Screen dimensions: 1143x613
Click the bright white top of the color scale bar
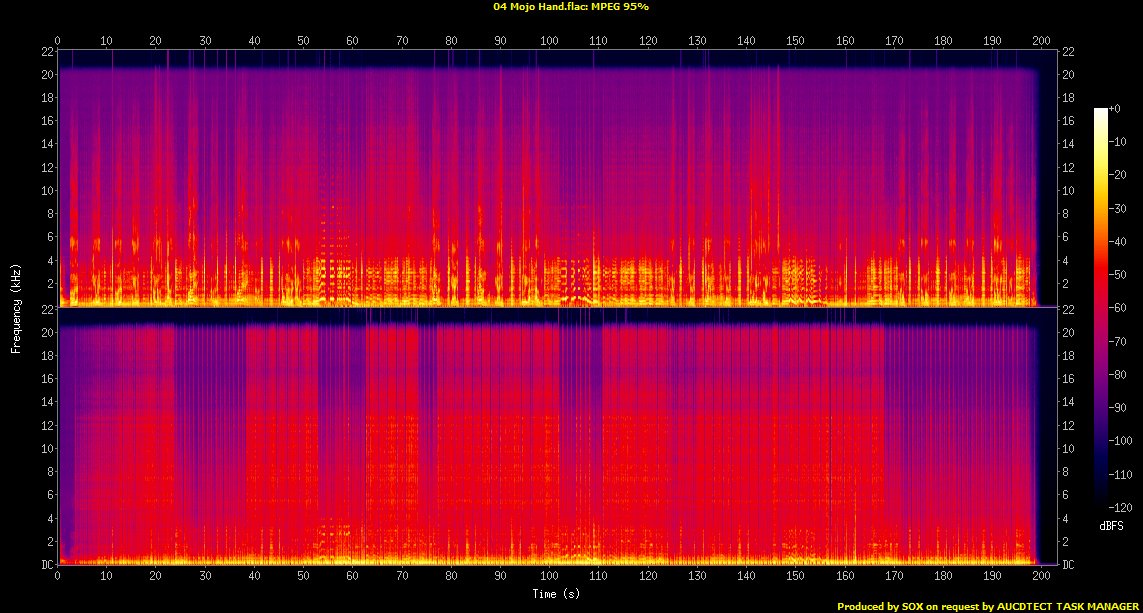click(1100, 111)
